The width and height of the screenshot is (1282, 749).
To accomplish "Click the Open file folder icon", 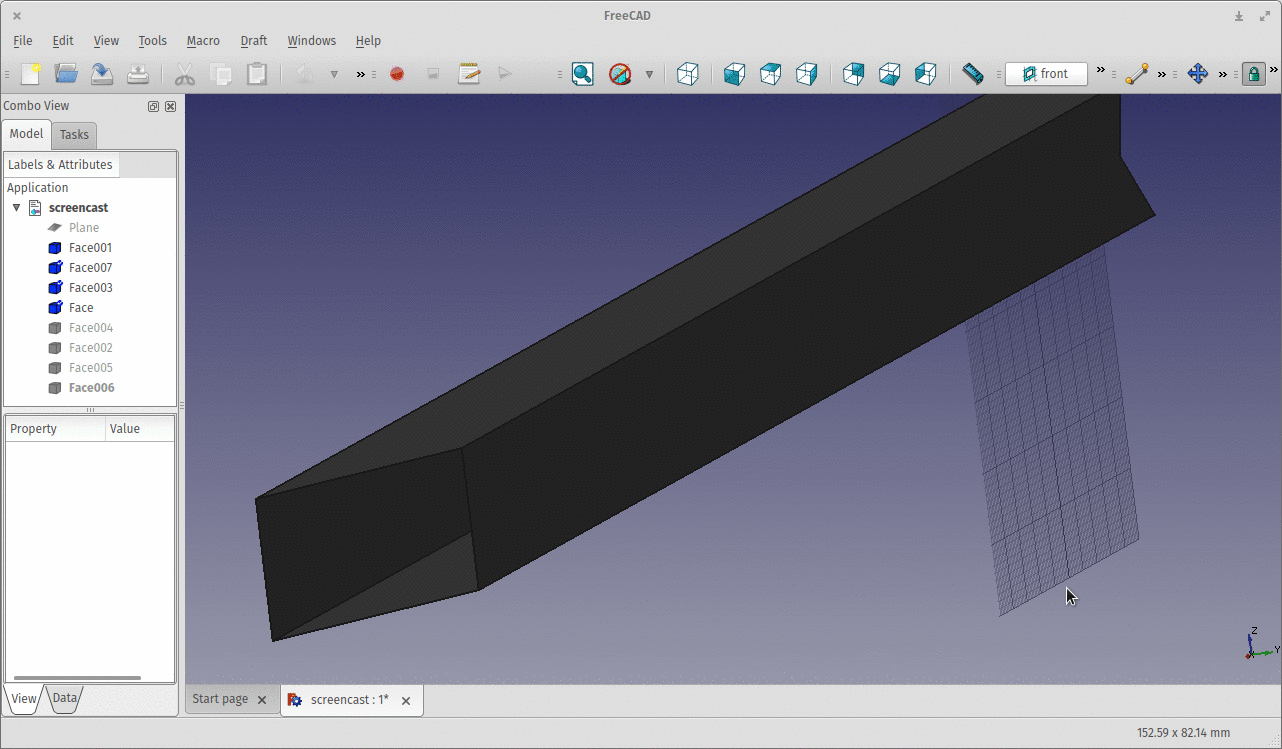I will (66, 74).
